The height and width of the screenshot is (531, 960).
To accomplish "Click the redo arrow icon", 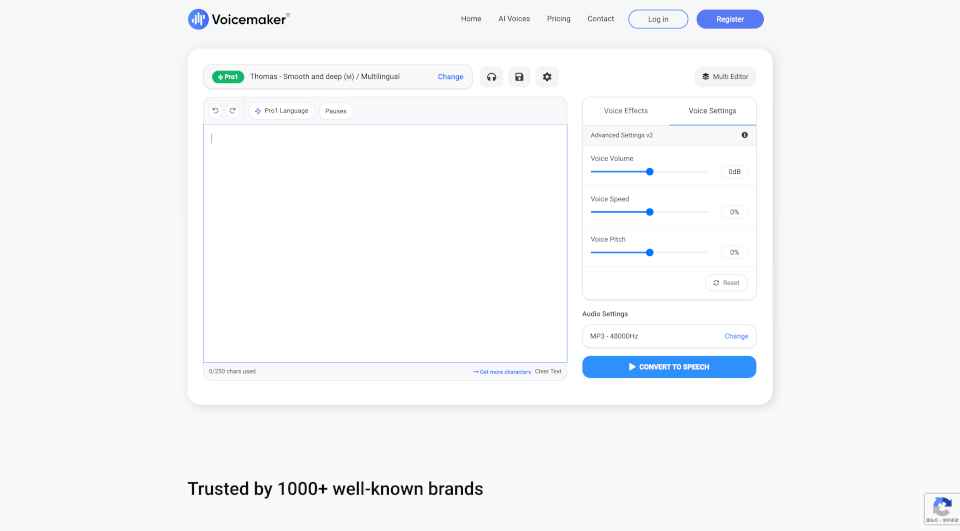I will (x=232, y=111).
